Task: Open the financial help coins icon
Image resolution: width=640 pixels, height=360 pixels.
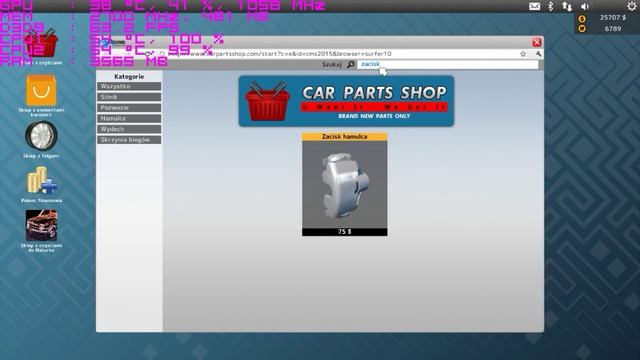Action: click(x=42, y=180)
